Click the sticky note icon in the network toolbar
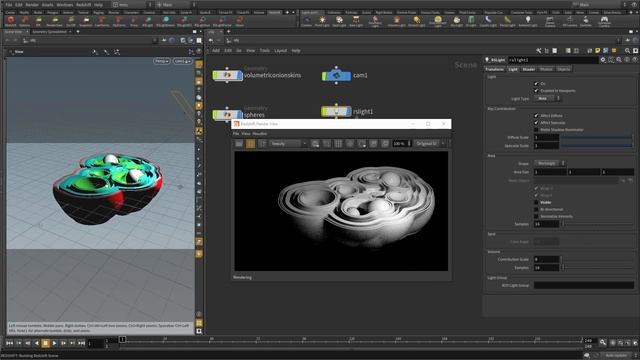Image resolution: width=640 pixels, height=360 pixels. coord(598,51)
